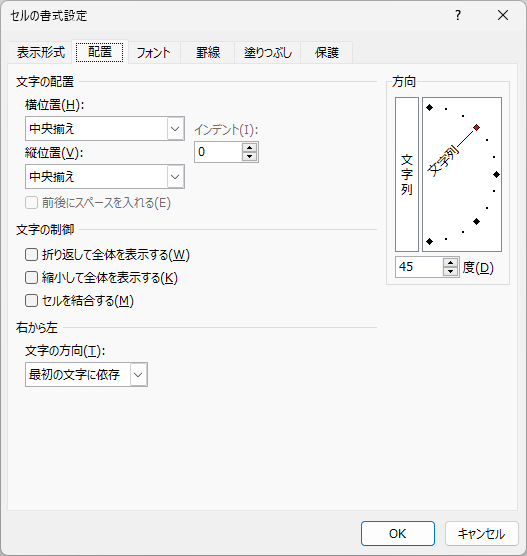Click the top 90-degree diamond marker
The width and height of the screenshot is (527, 556).
tap(429, 107)
